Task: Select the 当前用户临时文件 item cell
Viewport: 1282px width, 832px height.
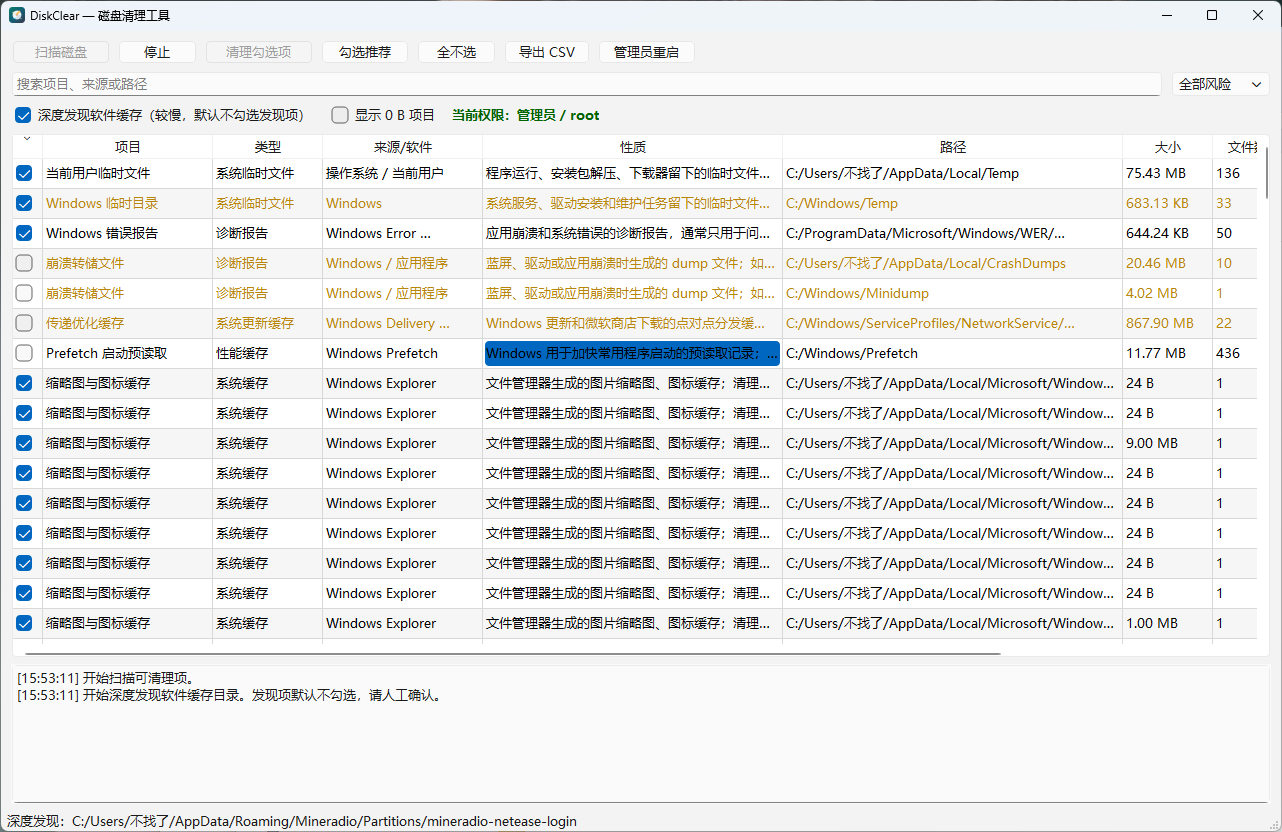Action: [128, 173]
